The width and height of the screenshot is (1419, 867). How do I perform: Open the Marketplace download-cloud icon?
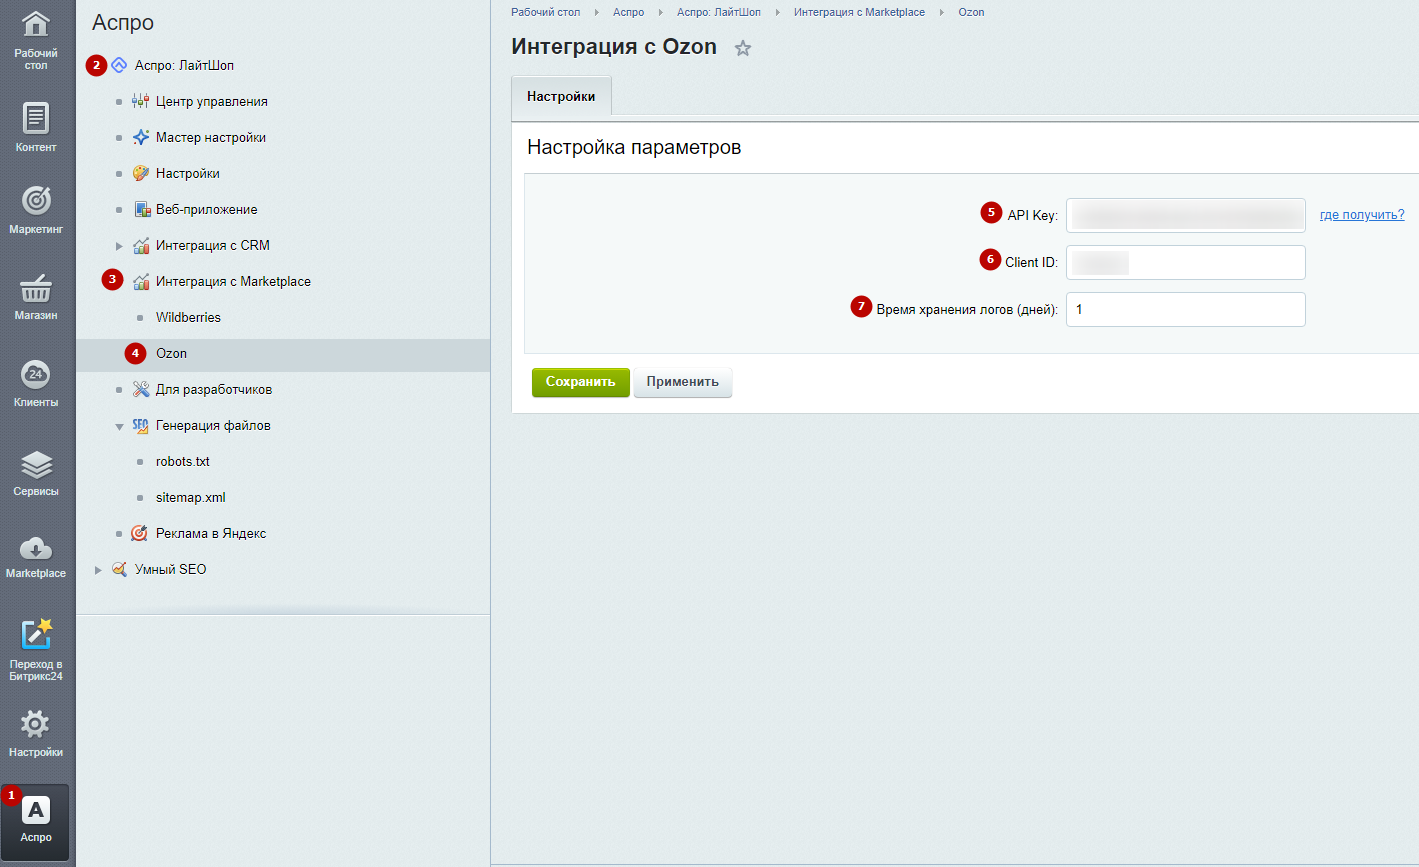pos(36,548)
